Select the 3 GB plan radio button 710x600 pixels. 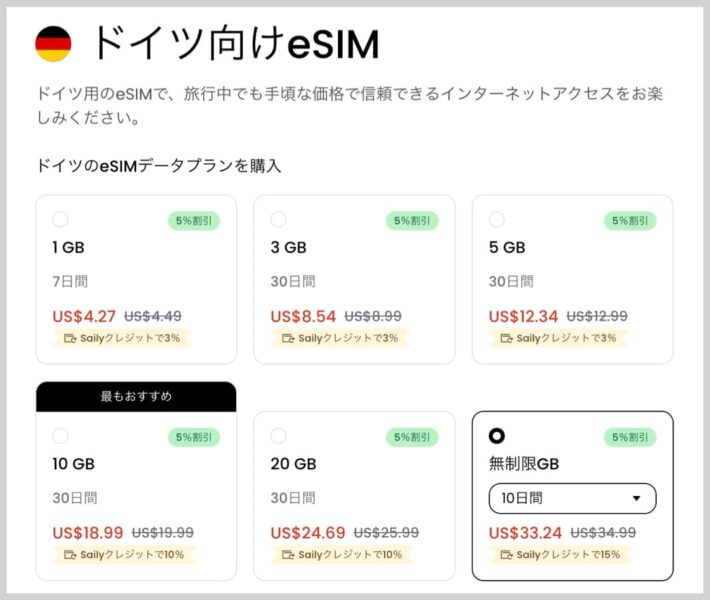[x=278, y=220]
